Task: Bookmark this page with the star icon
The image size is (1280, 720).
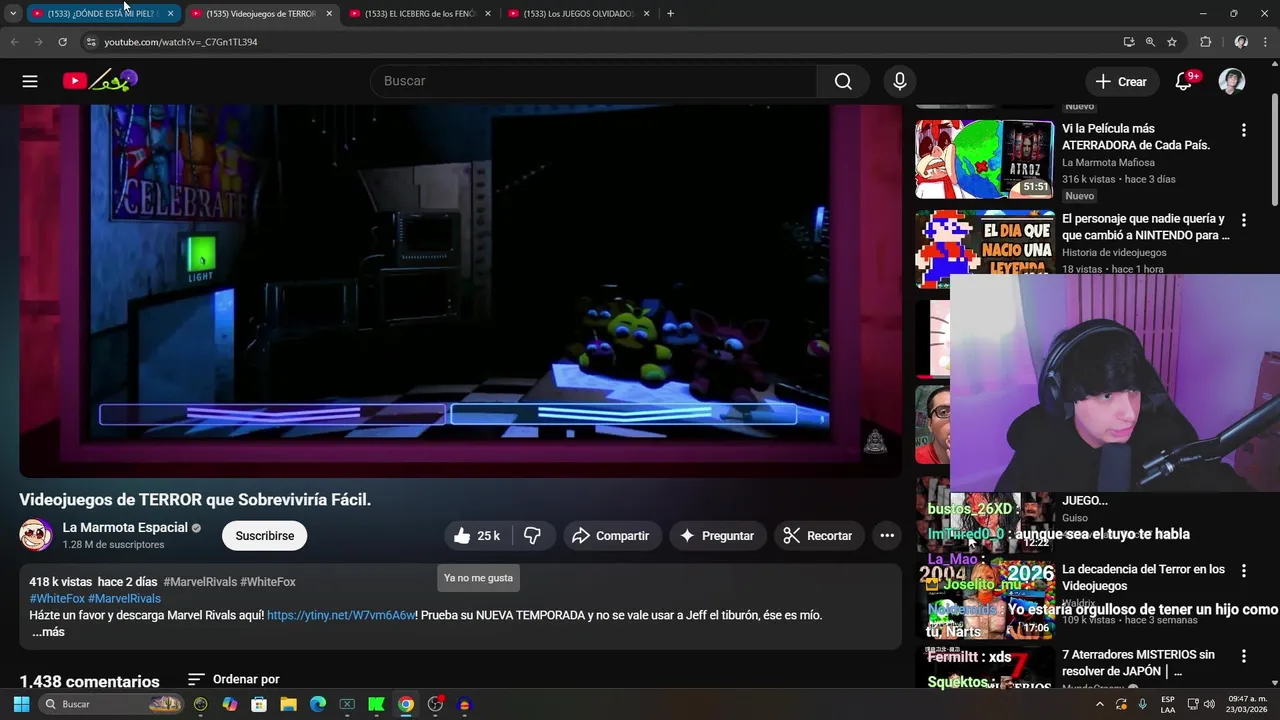Action: click(1172, 42)
